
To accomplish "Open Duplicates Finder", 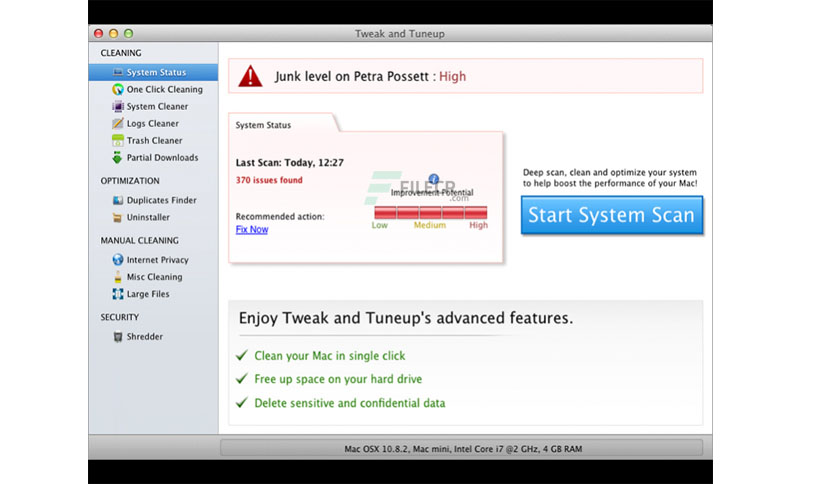I will point(154,200).
